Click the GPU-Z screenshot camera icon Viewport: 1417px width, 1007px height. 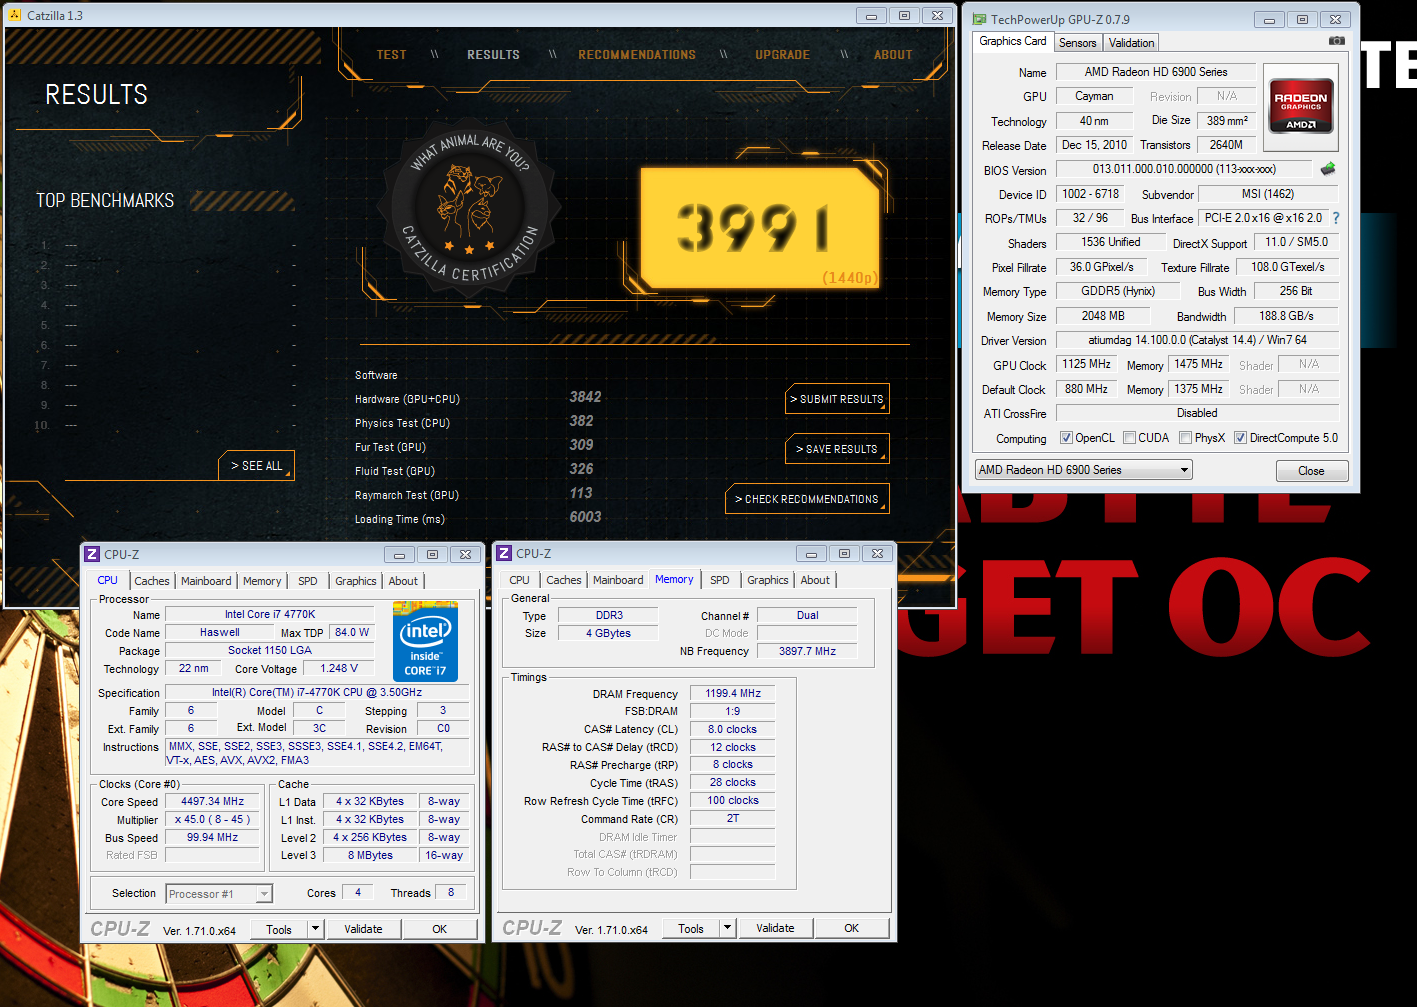coord(1336,41)
